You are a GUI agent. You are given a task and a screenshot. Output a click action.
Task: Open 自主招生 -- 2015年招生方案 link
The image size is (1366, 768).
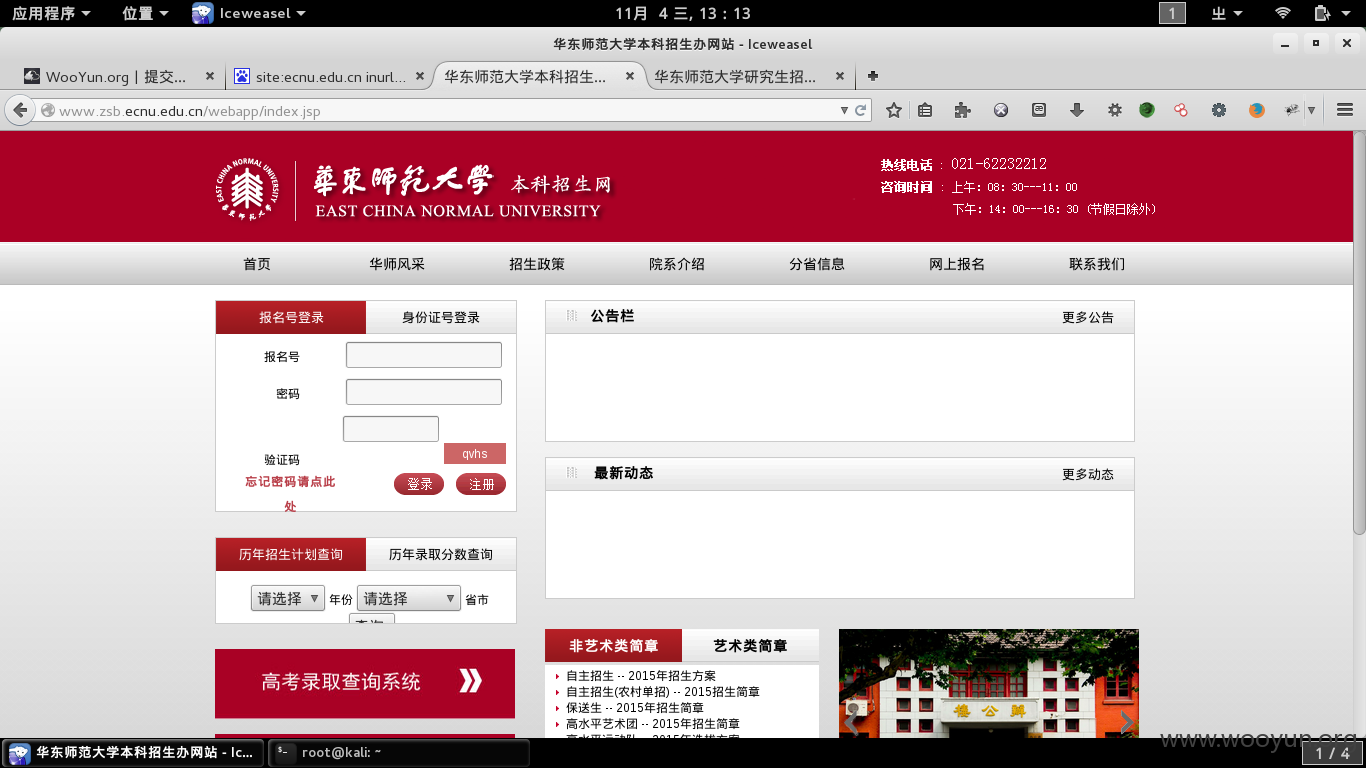[641, 676]
